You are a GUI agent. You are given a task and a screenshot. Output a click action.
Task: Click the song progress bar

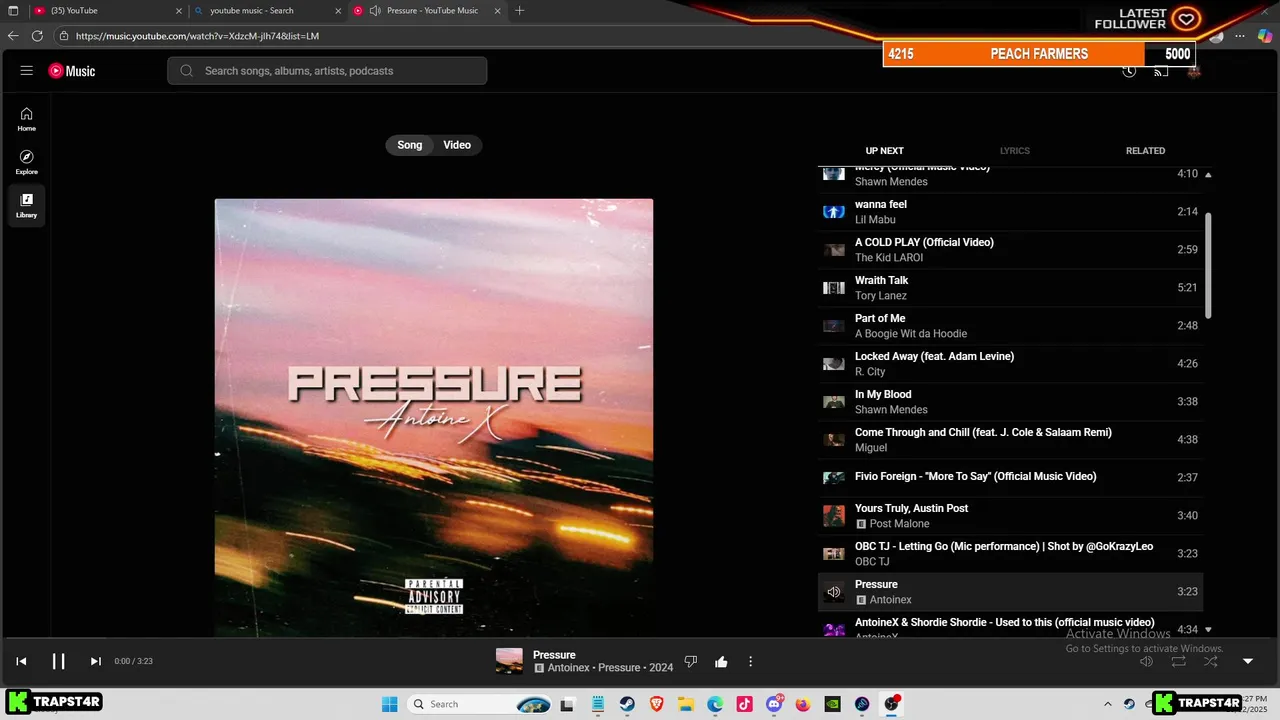(x=640, y=638)
